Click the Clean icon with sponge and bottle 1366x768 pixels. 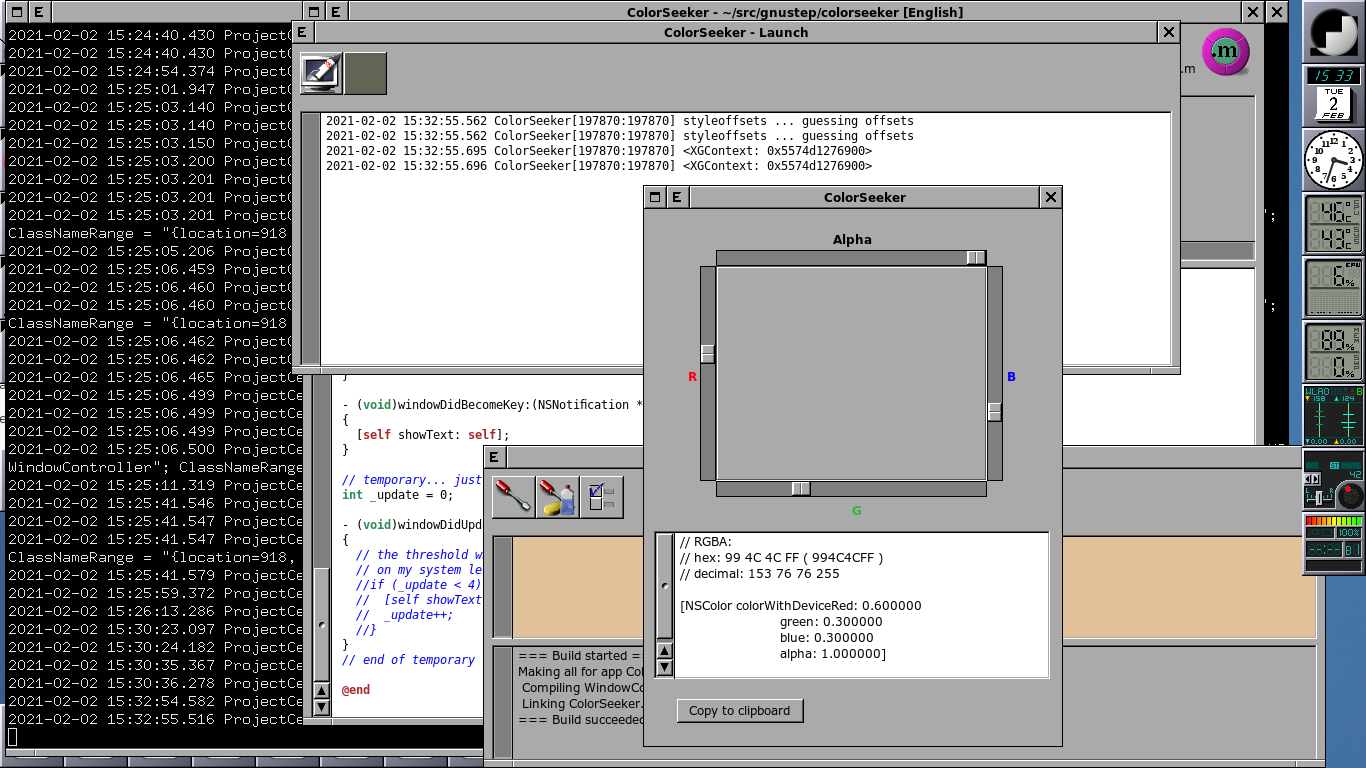coord(557,497)
